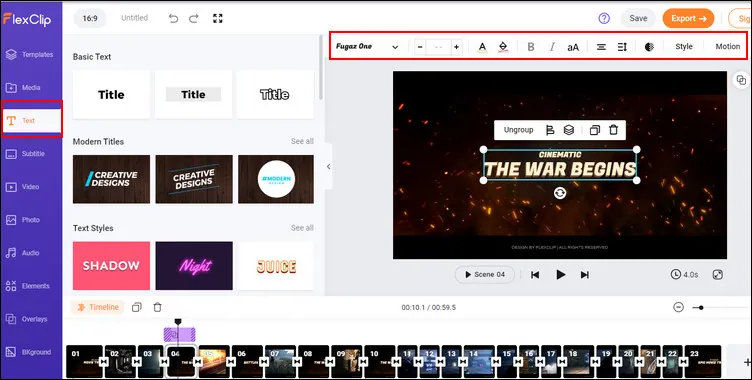752x380 pixels.
Task: Open the line spacing tool
Action: [622, 47]
